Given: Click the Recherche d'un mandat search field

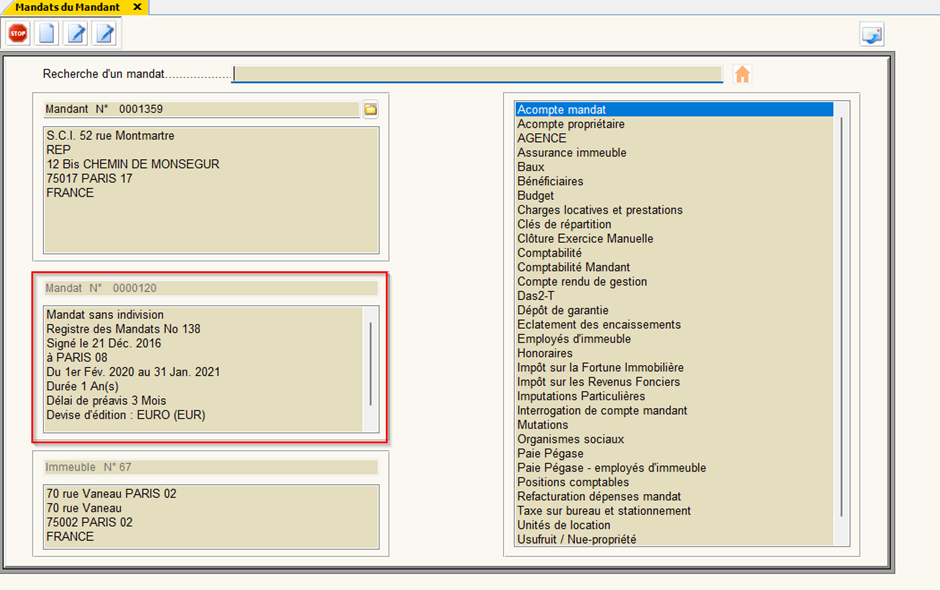Looking at the screenshot, I should pos(476,75).
